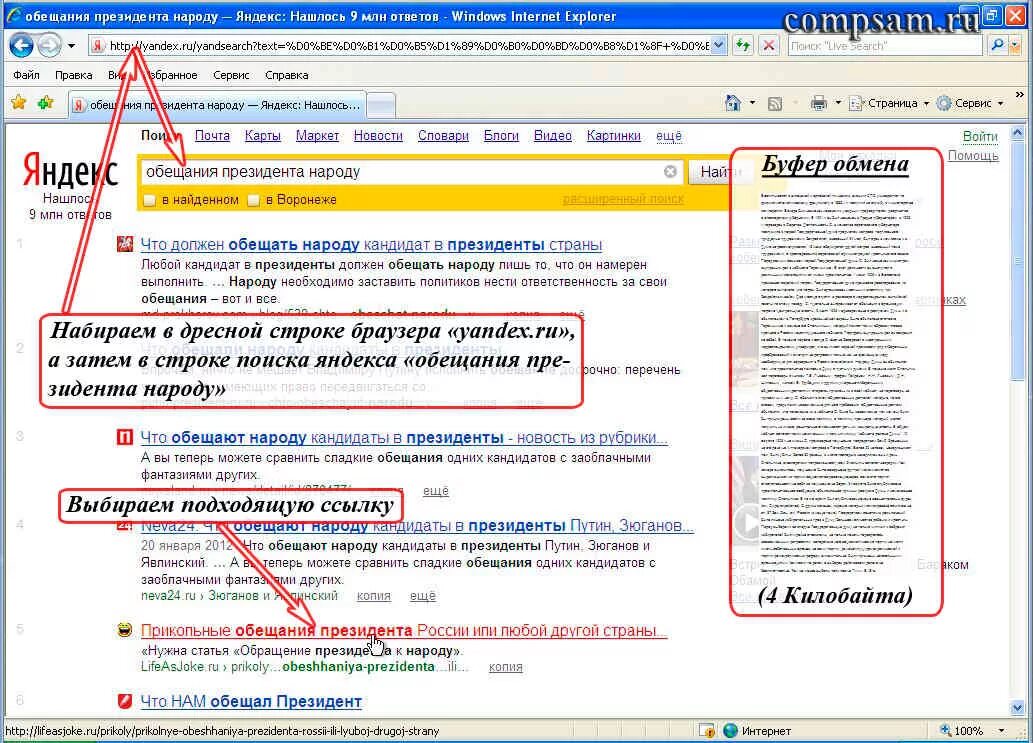Click the Live Search magnifier icon

click(x=997, y=45)
